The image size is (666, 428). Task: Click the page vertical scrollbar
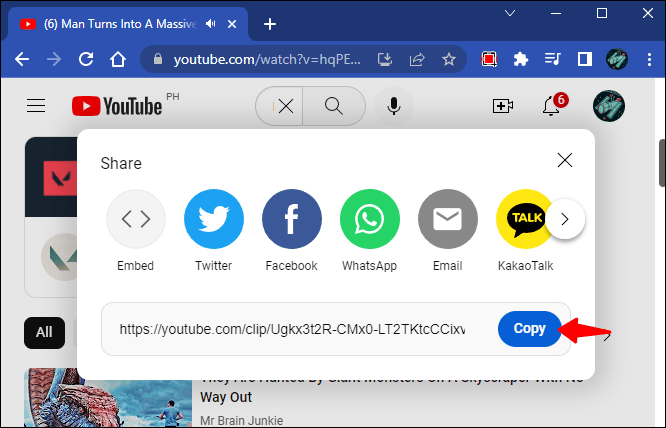pyautogui.click(x=662, y=163)
